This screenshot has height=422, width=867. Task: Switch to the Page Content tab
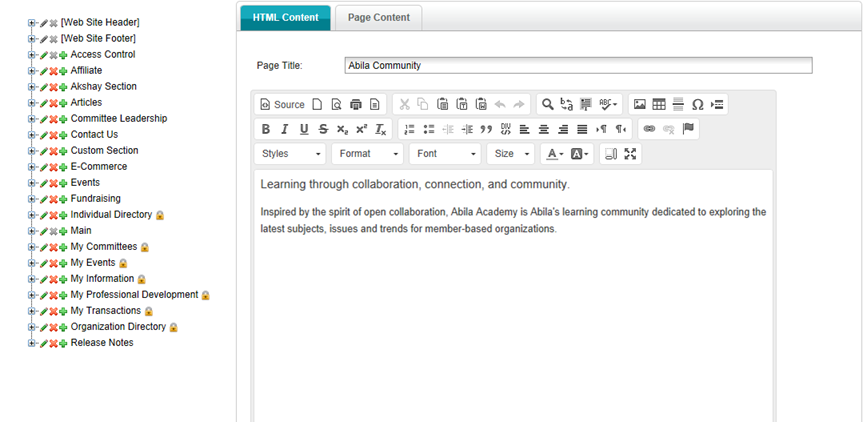(x=379, y=18)
